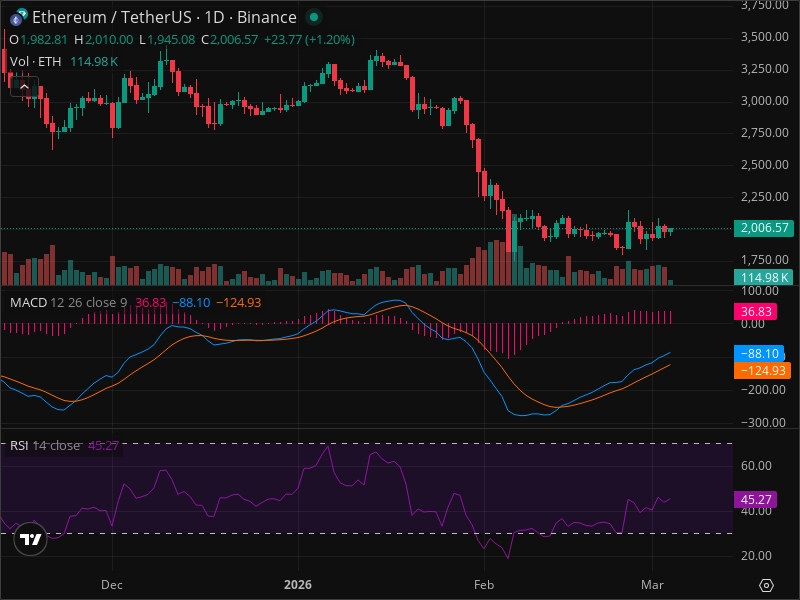Image resolution: width=800 pixels, height=600 pixels.
Task: Select the MACD 12 26 close 9 label
Action: pyautogui.click(x=68, y=303)
